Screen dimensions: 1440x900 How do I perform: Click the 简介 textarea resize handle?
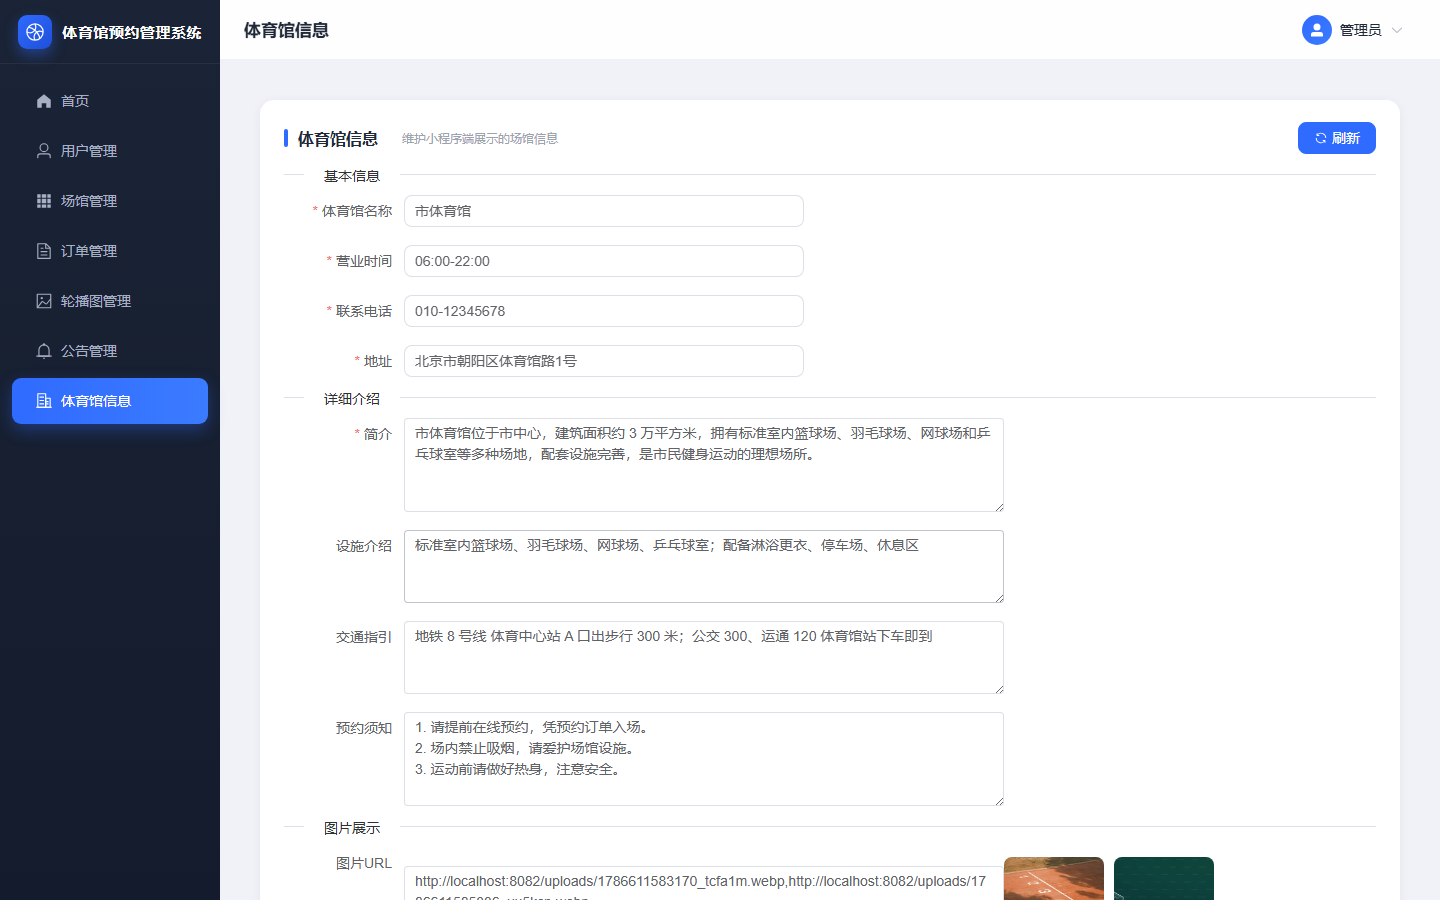pyautogui.click(x=998, y=506)
